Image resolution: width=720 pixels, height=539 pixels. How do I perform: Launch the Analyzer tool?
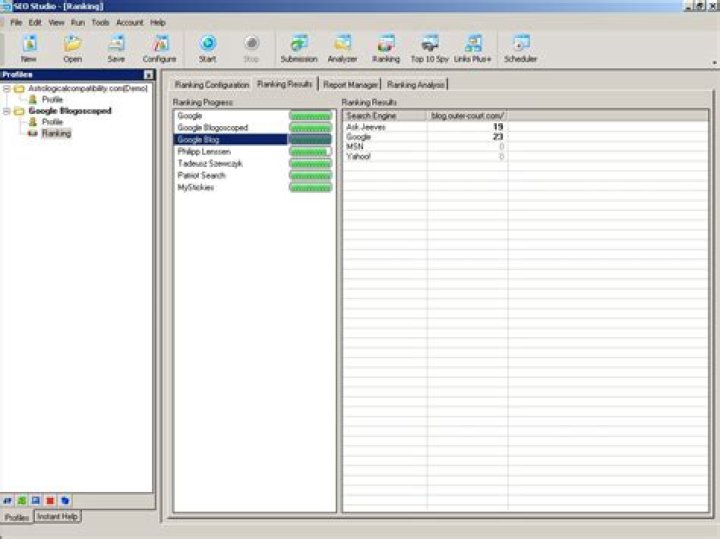[x=342, y=48]
